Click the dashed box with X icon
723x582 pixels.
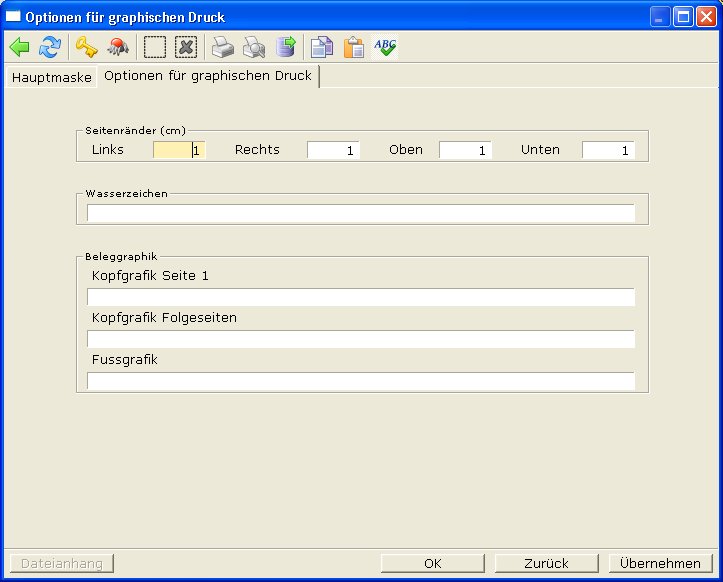[x=186, y=47]
